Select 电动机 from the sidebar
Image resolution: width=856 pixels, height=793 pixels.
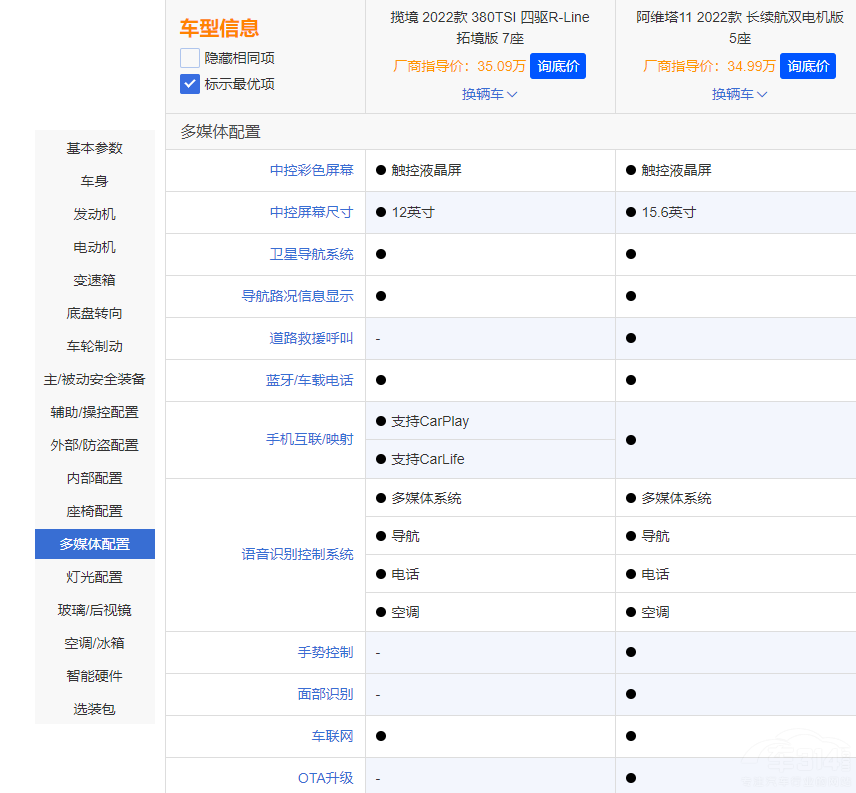point(94,247)
